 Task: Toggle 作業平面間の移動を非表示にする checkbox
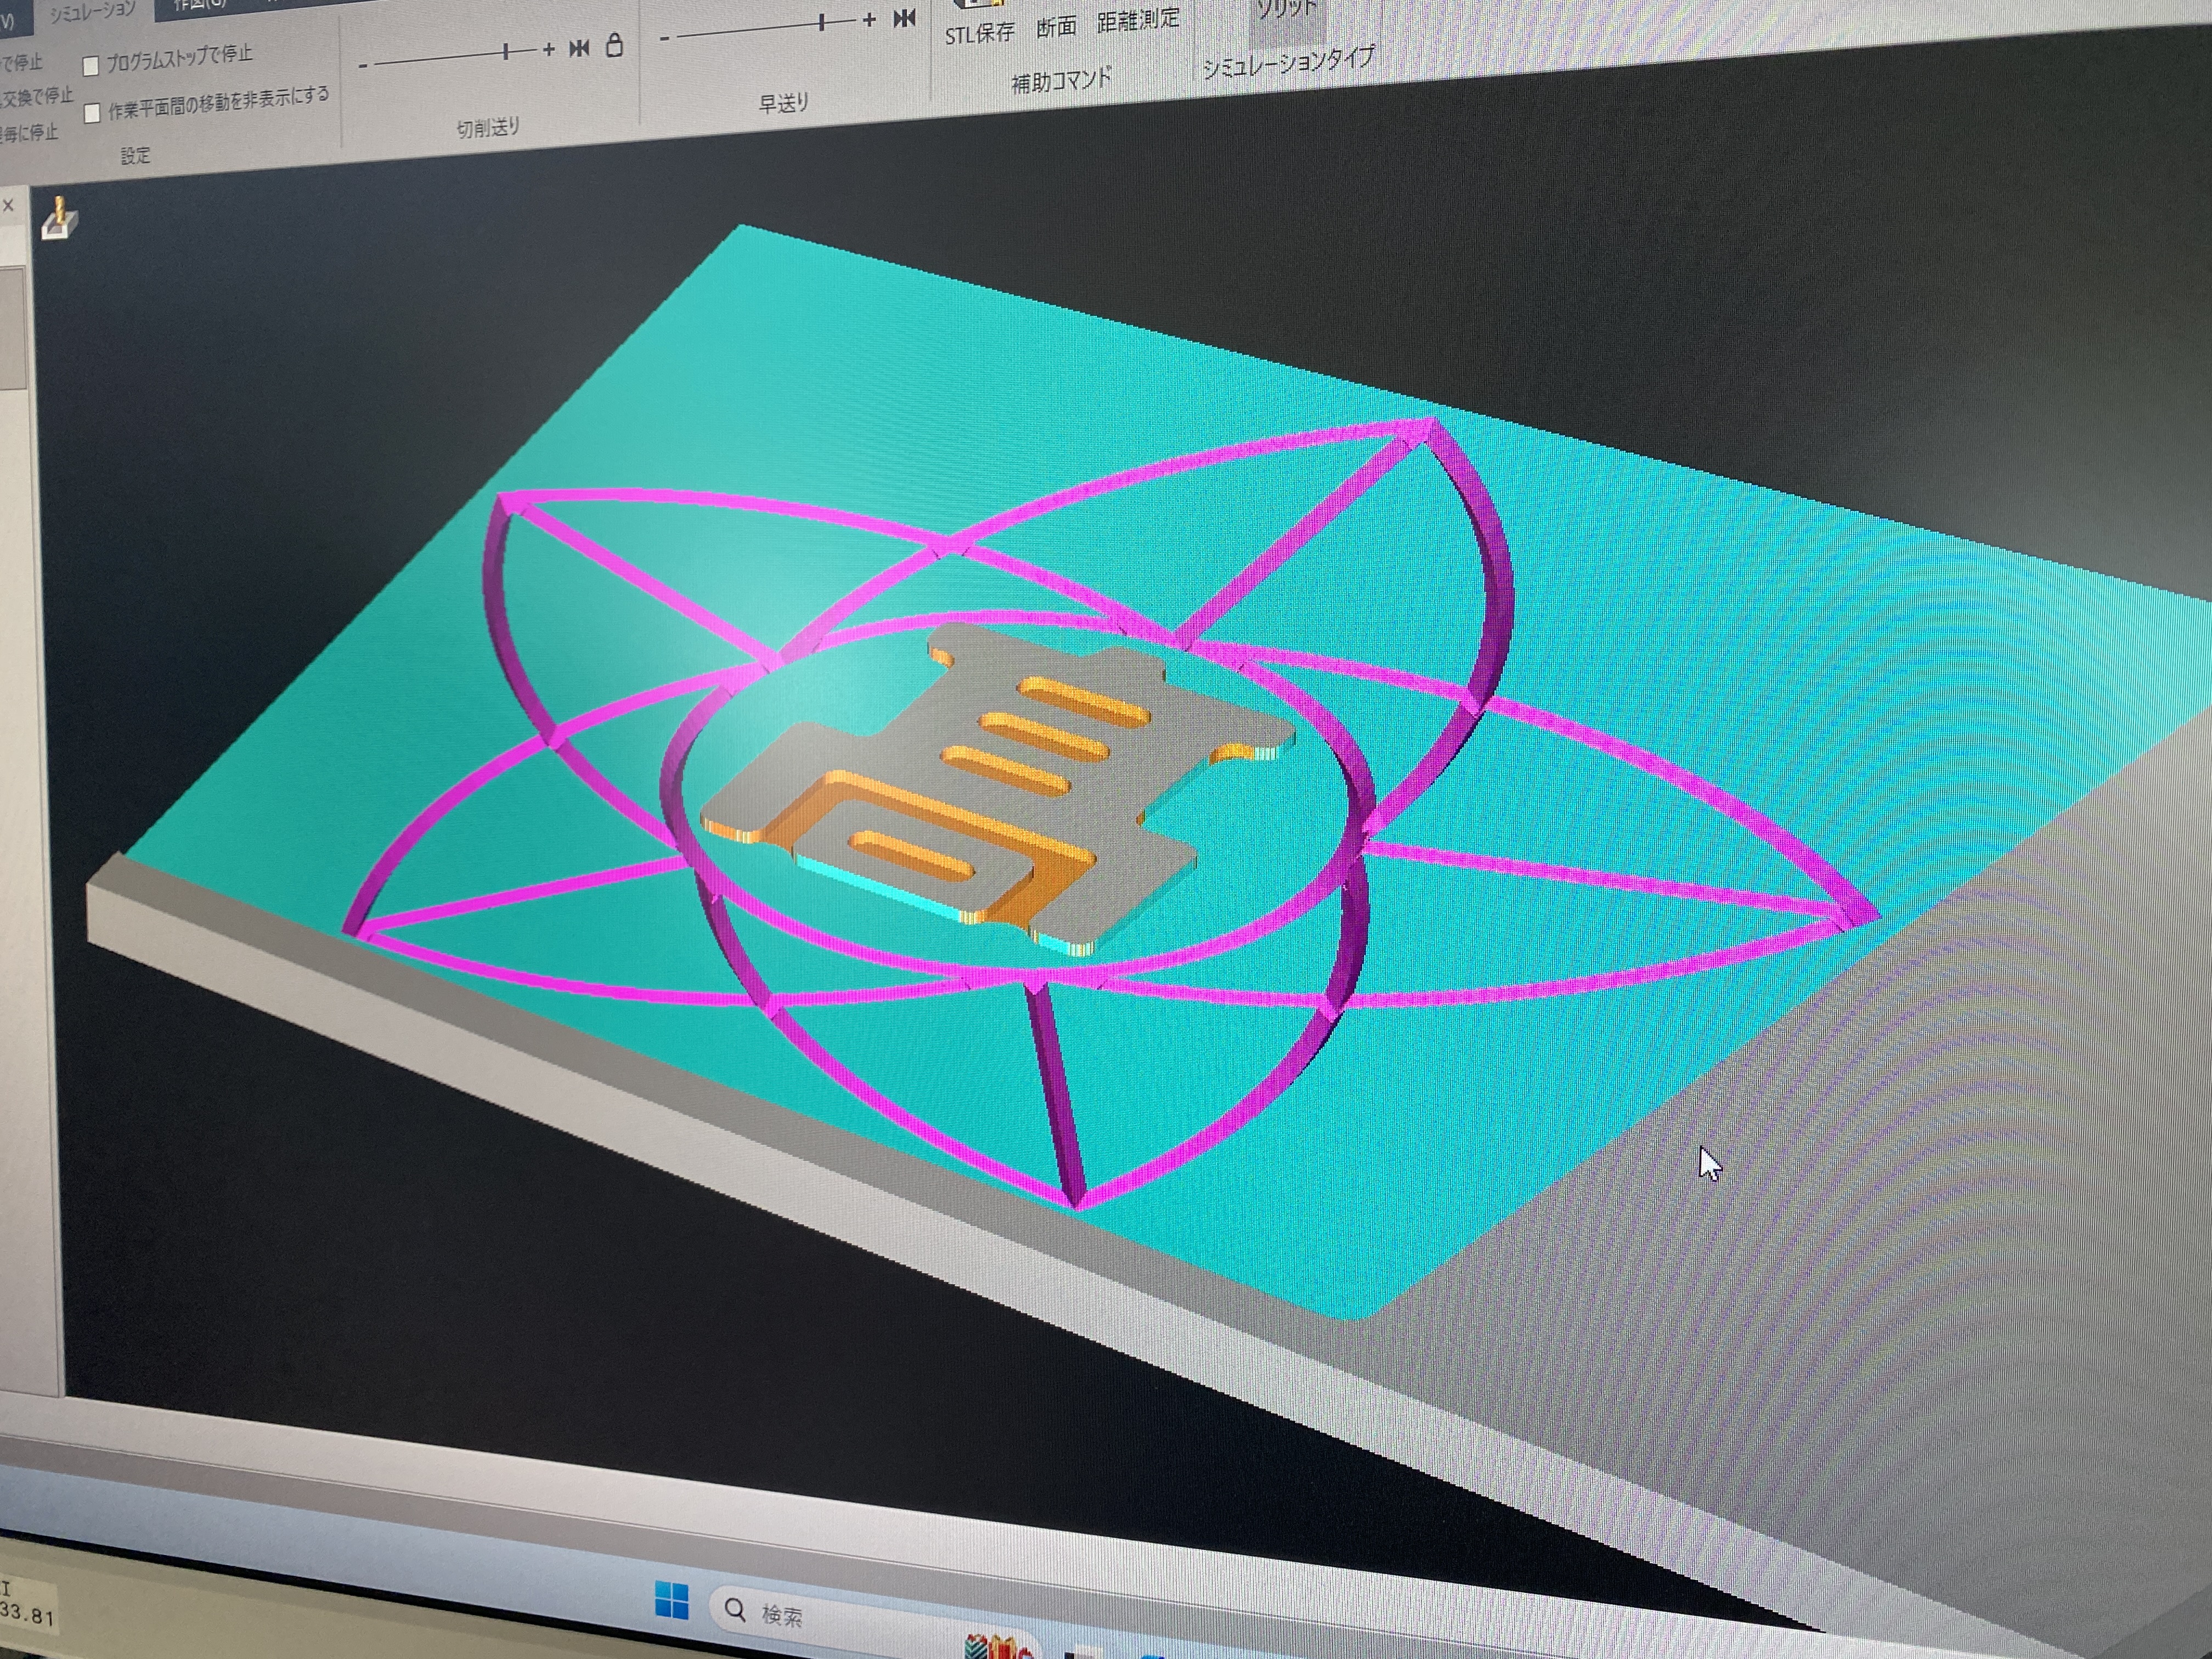(92, 113)
